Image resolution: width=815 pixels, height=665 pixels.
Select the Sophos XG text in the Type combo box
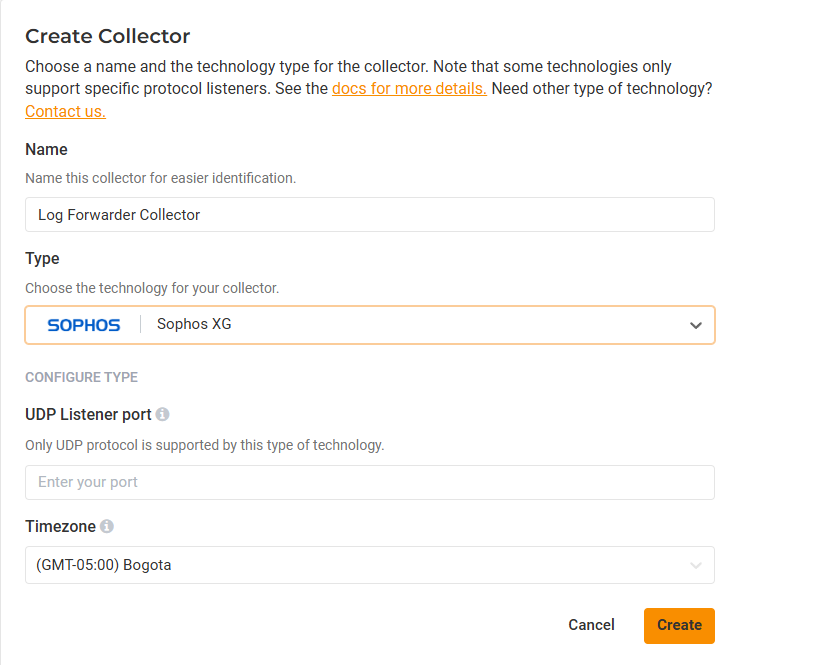[194, 325]
